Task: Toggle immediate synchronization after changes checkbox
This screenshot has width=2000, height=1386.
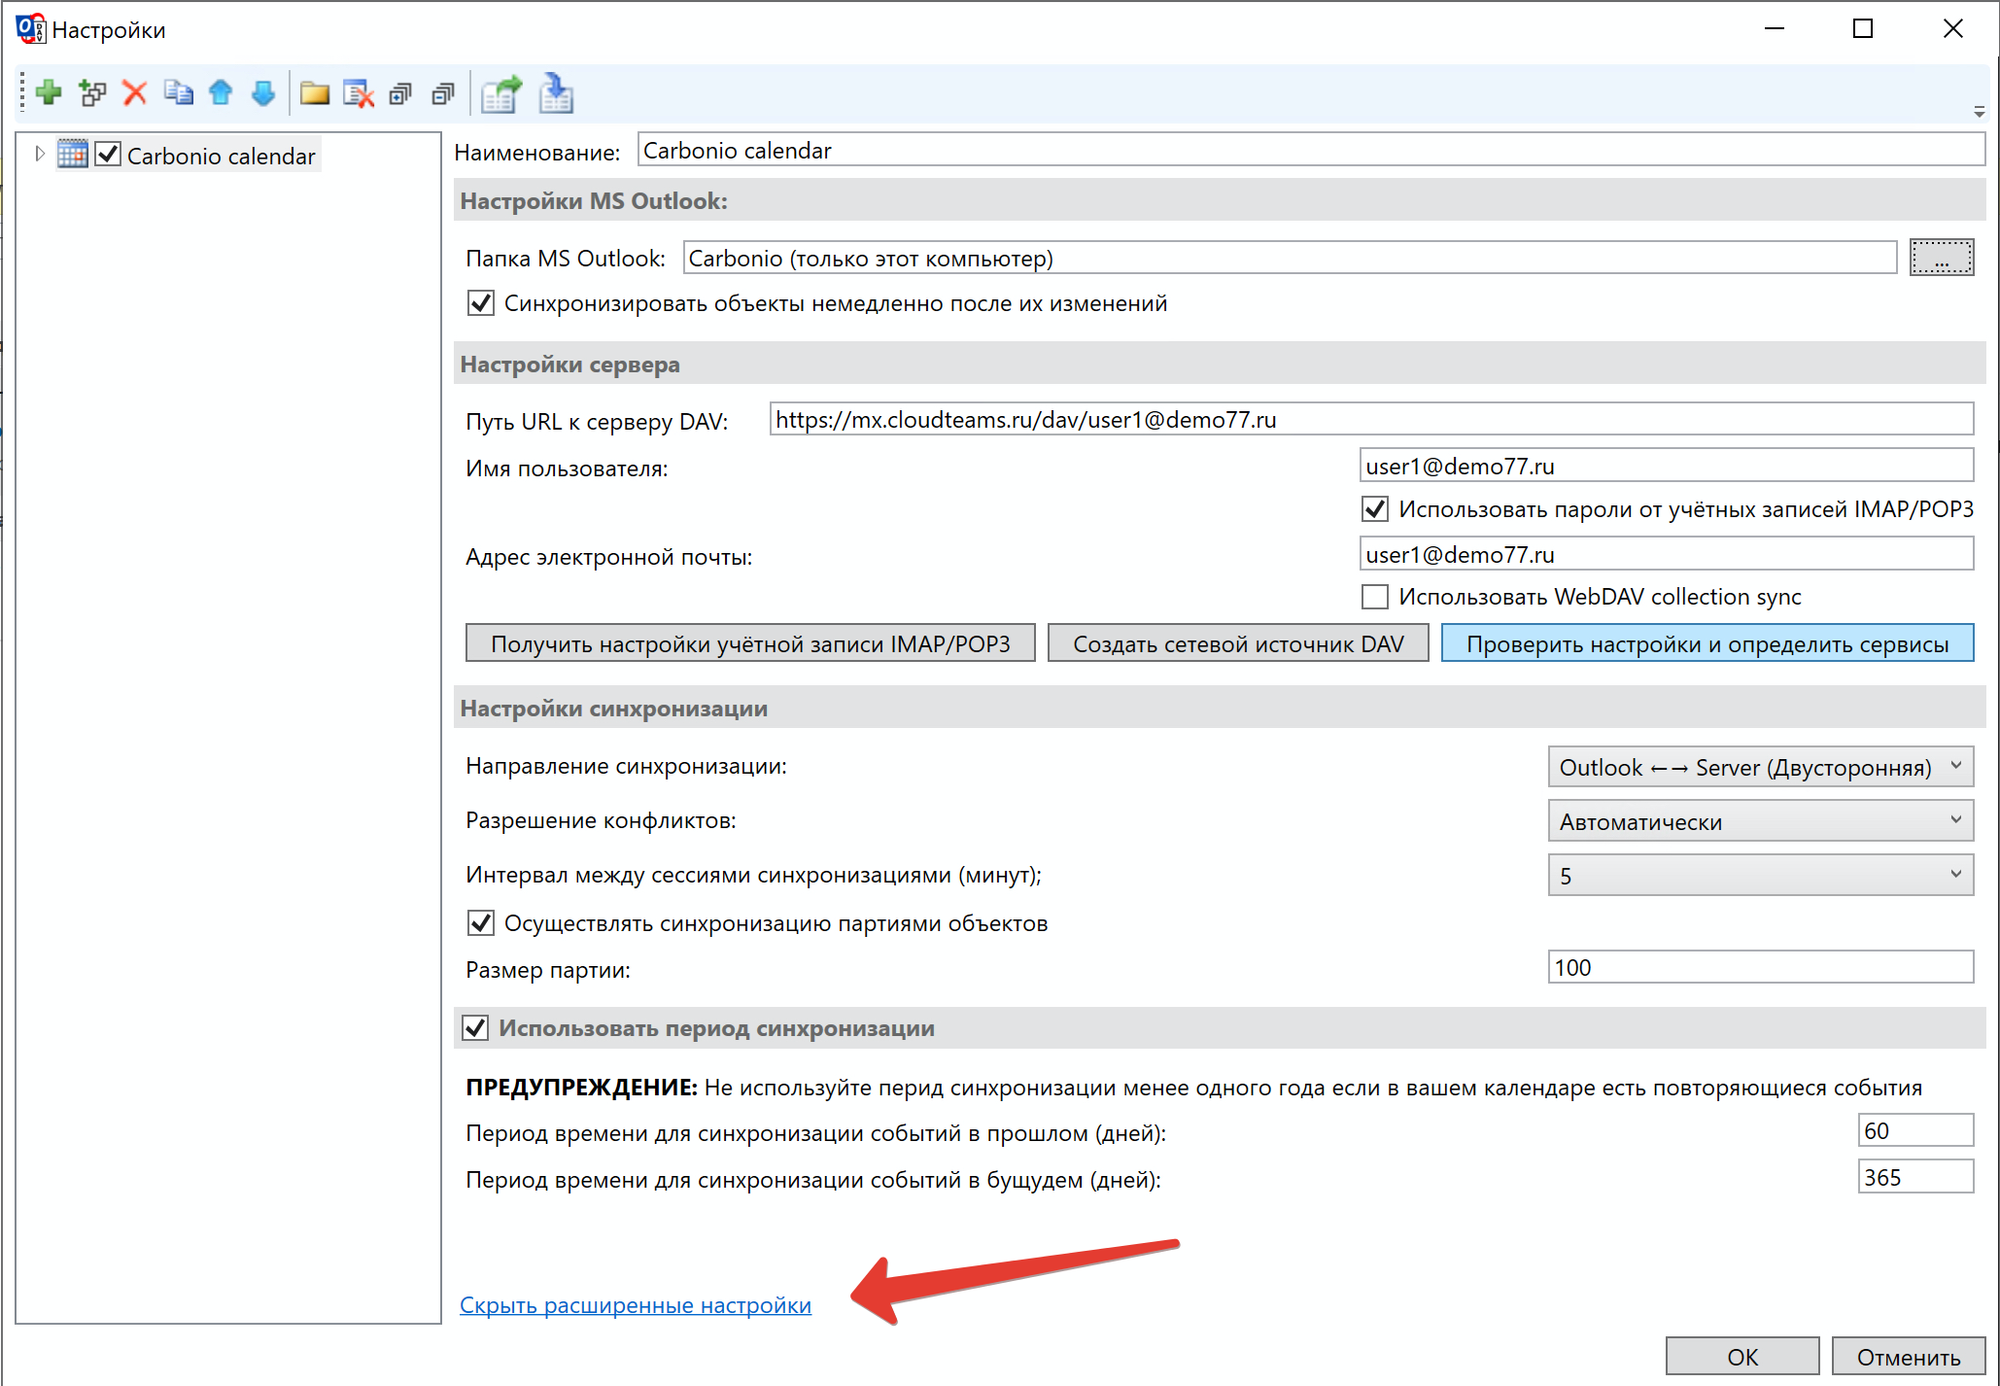Action: (x=481, y=303)
